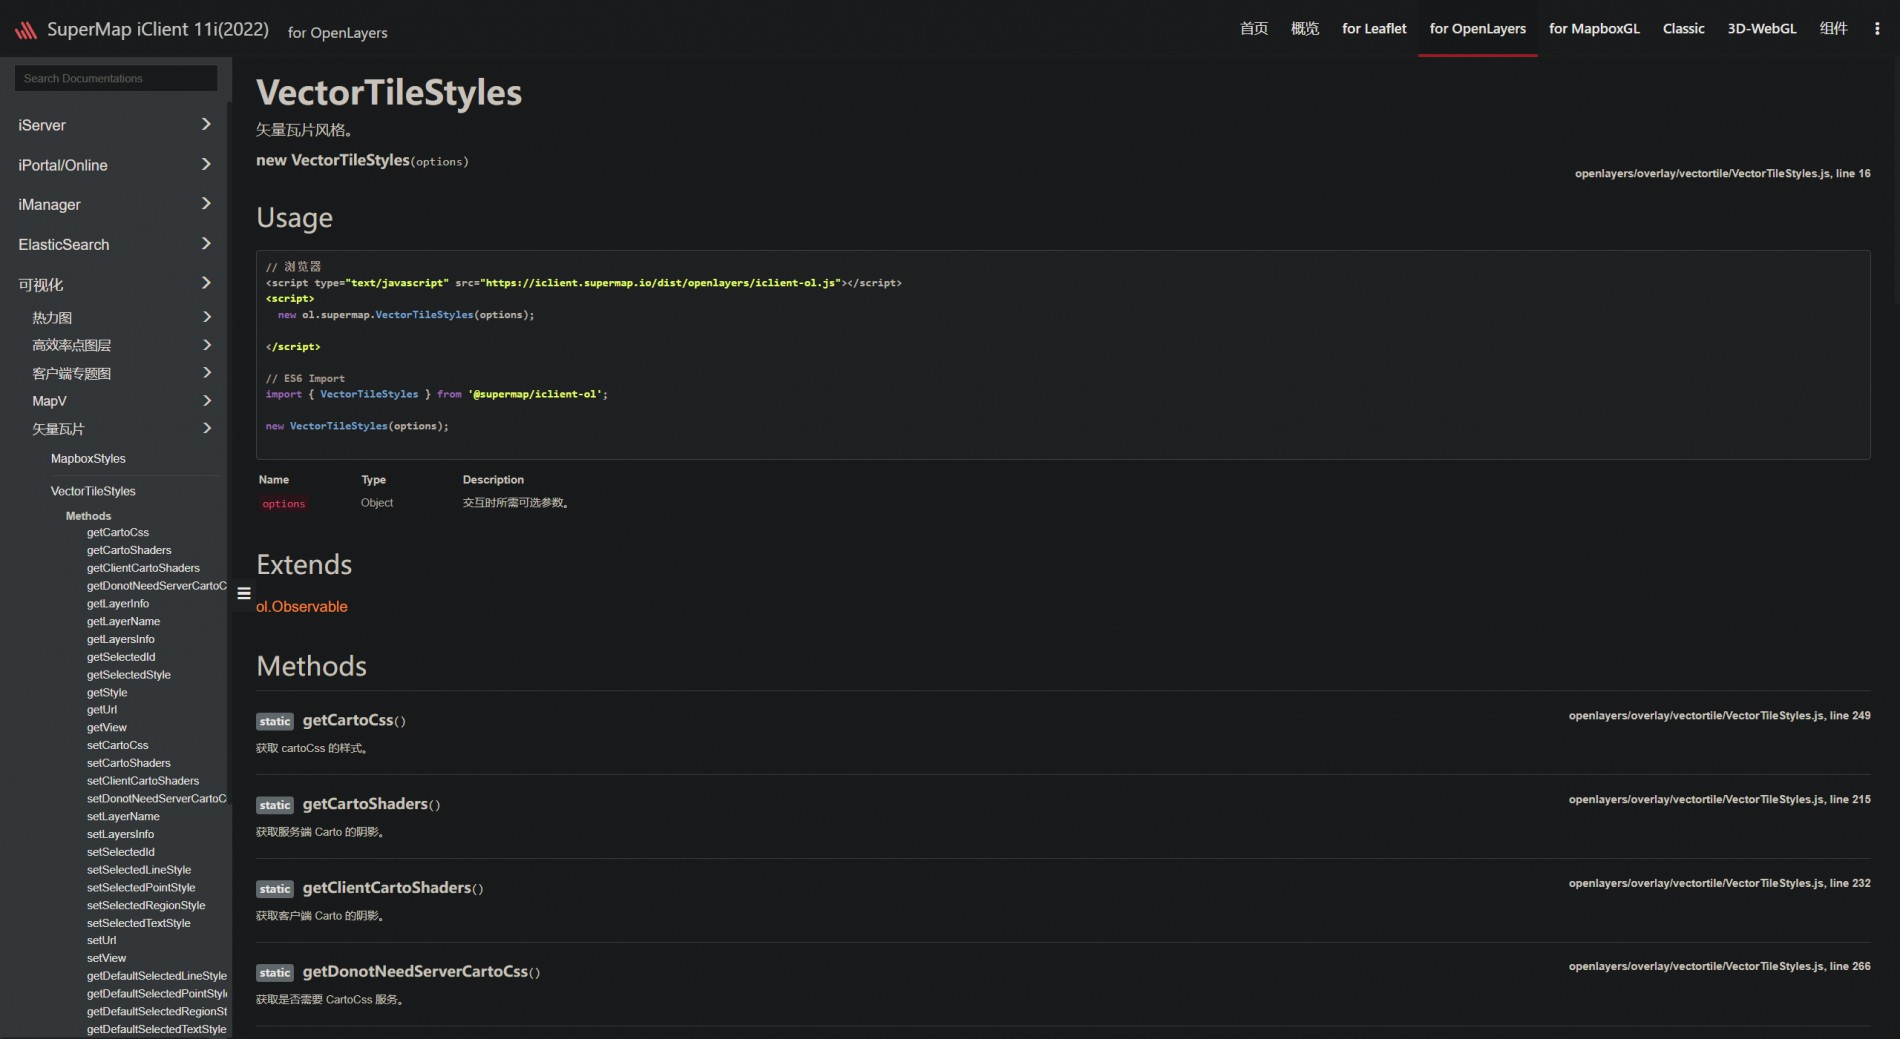Screen dimensions: 1900x1039
Task: Expand the 热力图 submenu chevron
Action: coord(207,317)
